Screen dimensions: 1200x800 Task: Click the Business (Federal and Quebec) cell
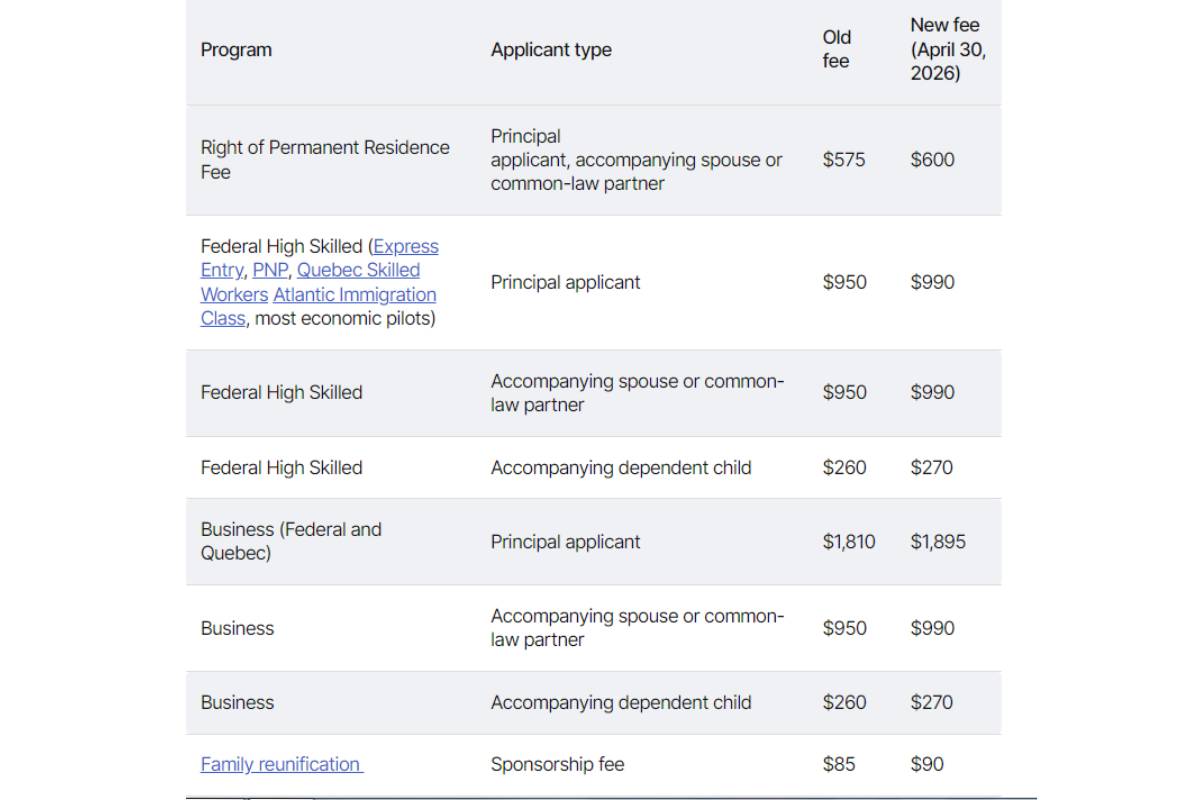tap(291, 541)
